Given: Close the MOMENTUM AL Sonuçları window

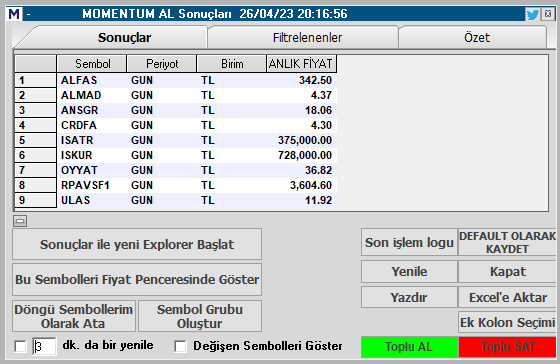Looking at the screenshot, I should [548, 14].
